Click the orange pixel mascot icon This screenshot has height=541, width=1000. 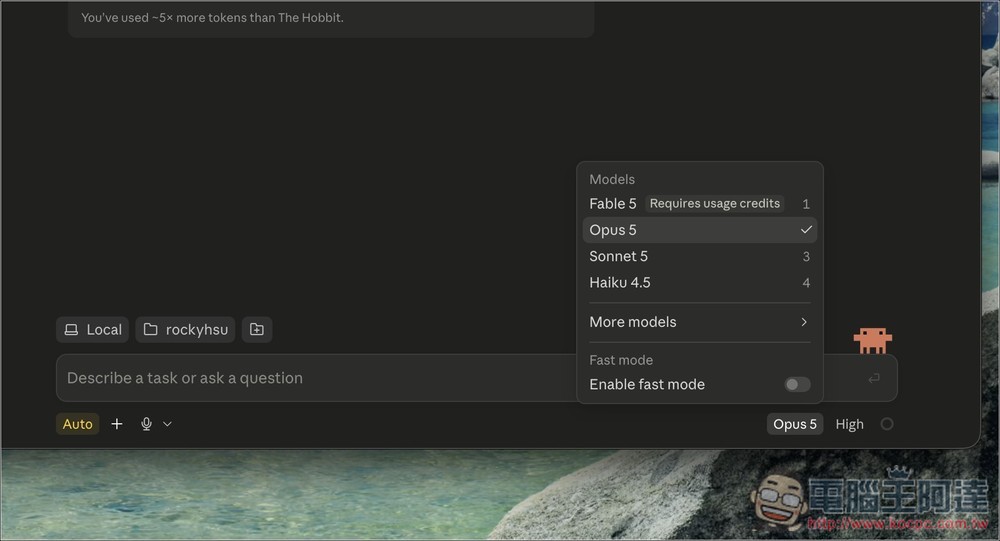click(x=872, y=341)
